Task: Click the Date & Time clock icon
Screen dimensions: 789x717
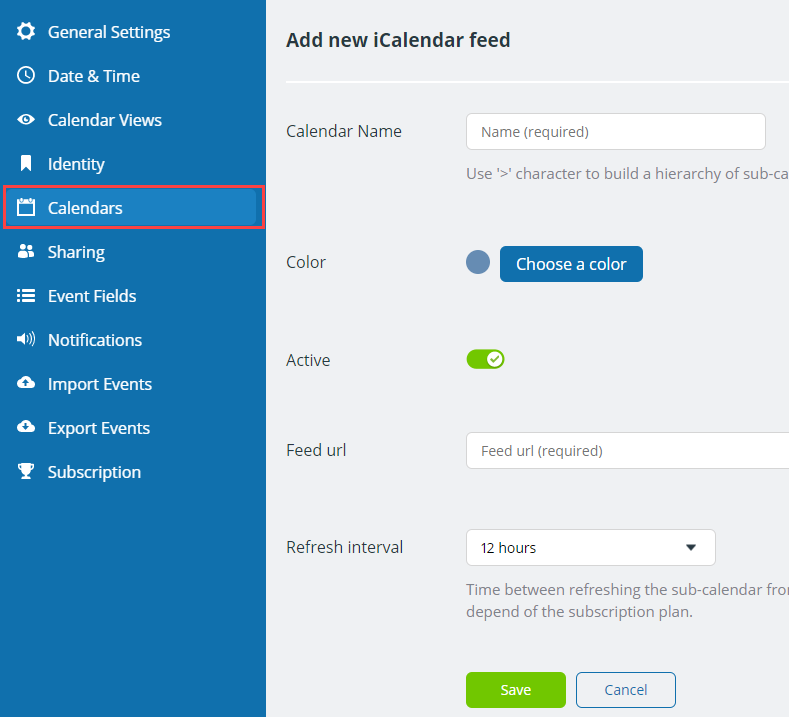Action: [x=26, y=75]
